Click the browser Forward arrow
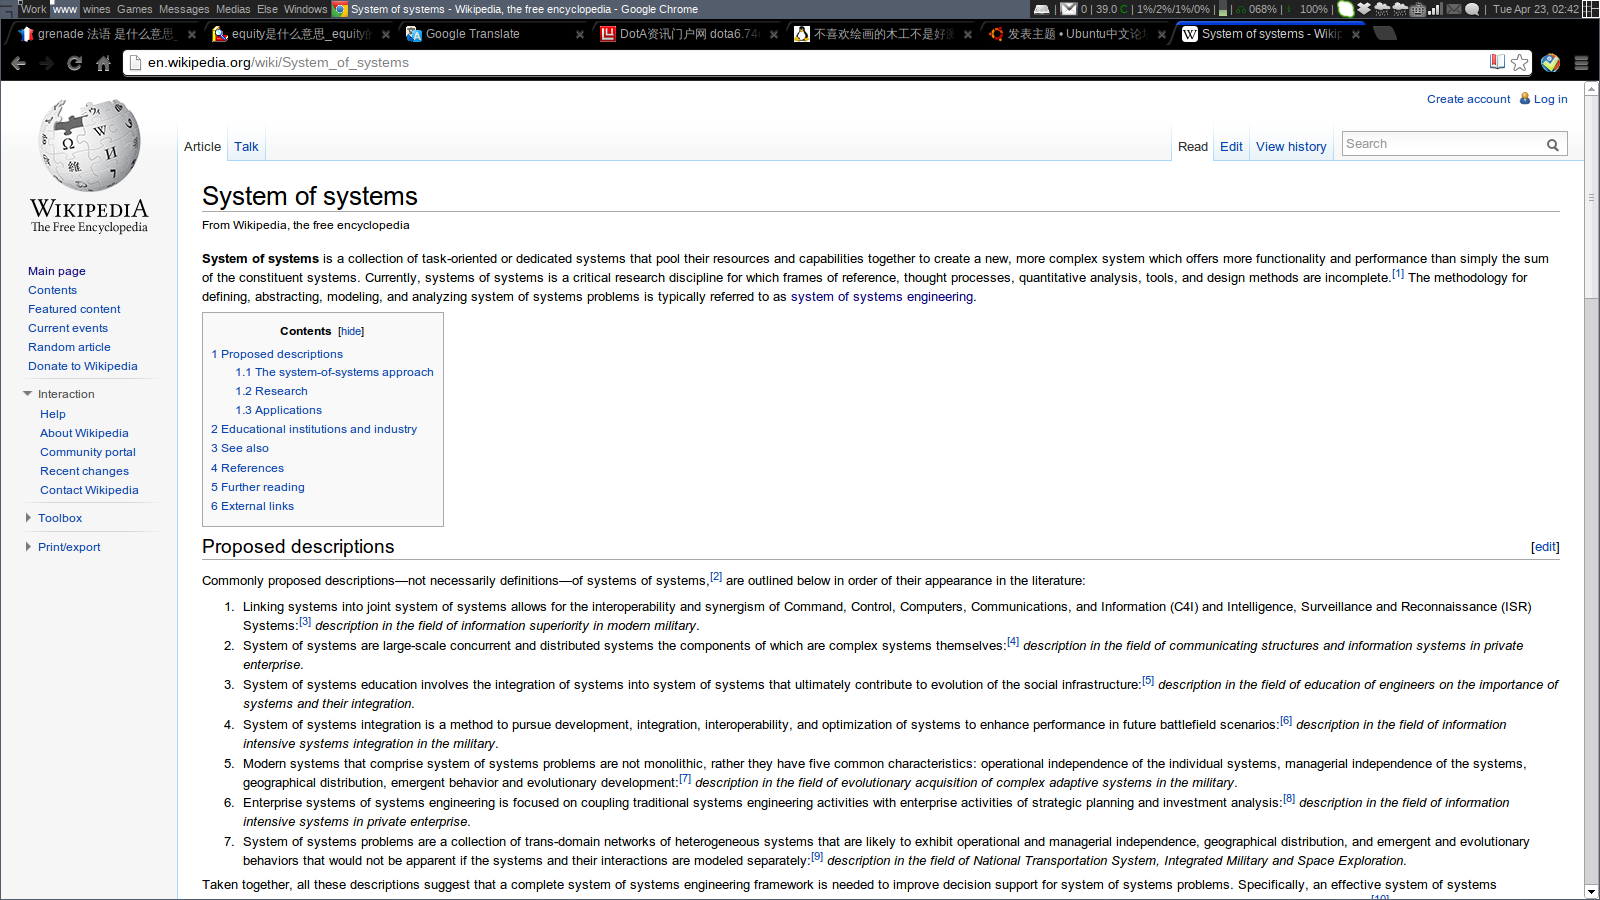This screenshot has height=900, width=1600. coord(46,63)
